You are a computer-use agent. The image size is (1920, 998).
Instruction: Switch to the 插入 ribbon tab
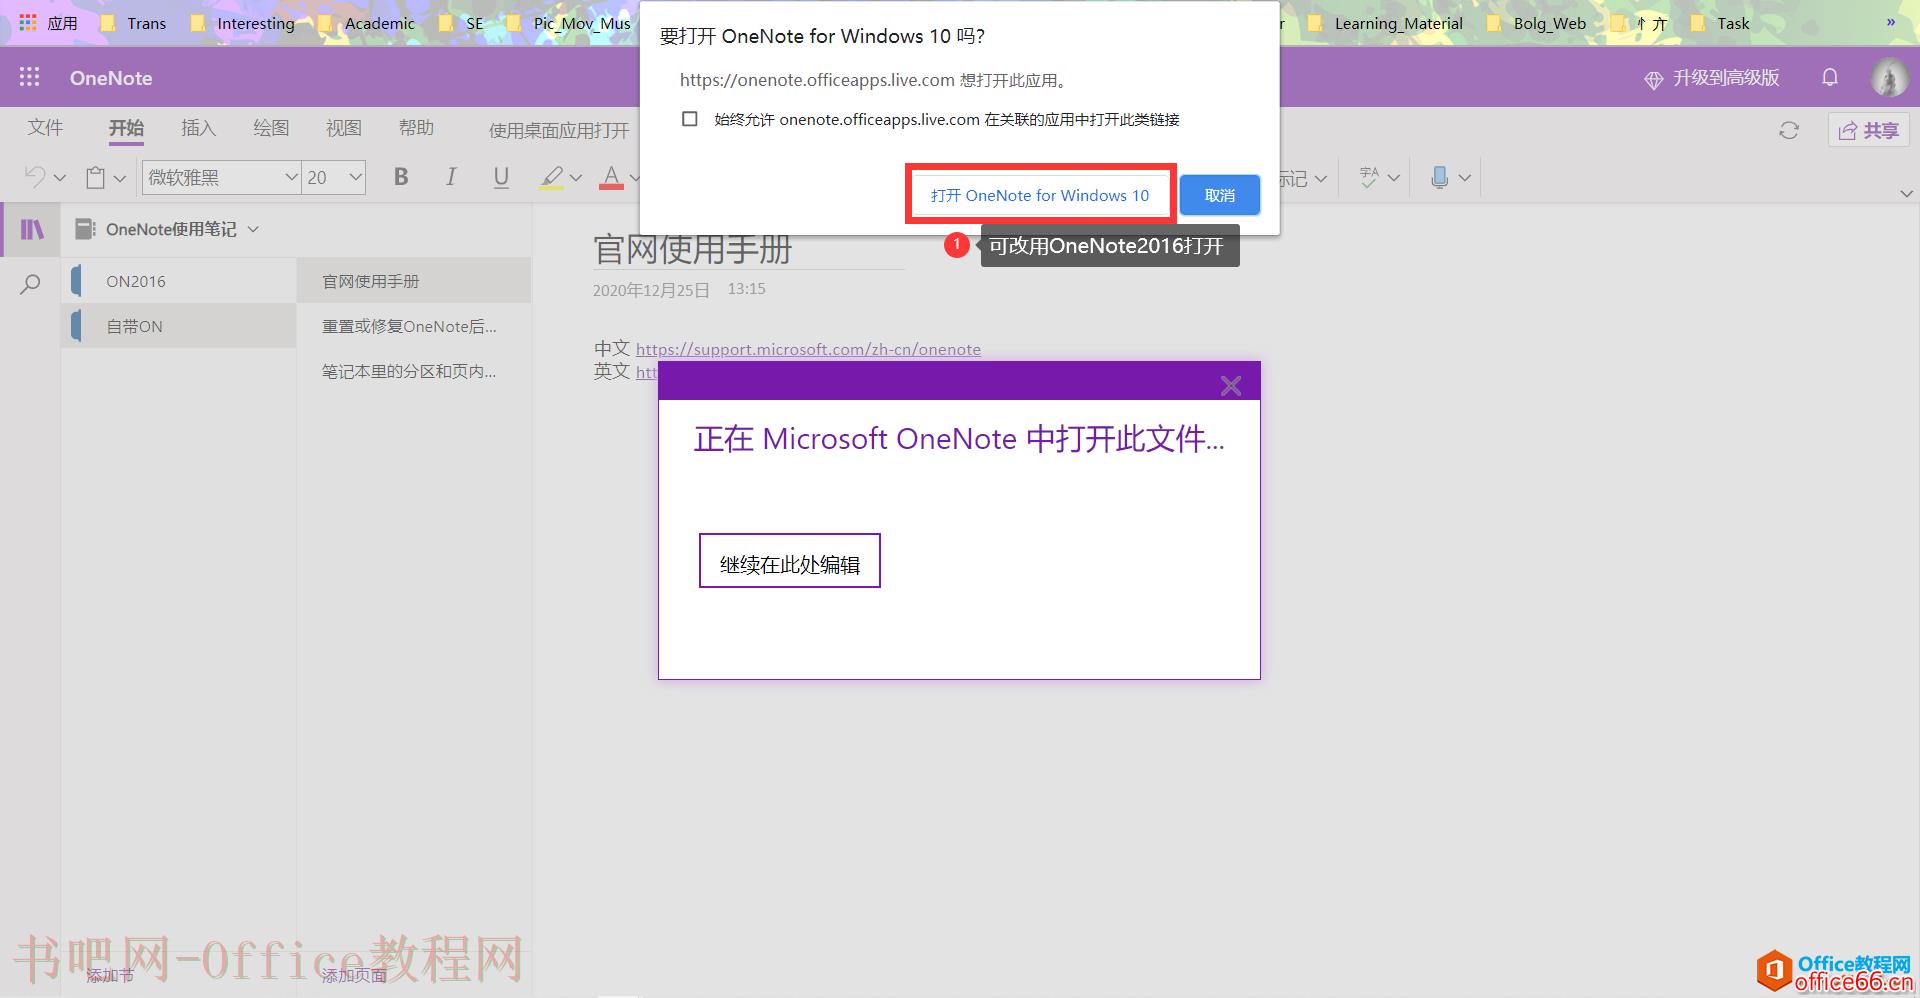(x=198, y=128)
